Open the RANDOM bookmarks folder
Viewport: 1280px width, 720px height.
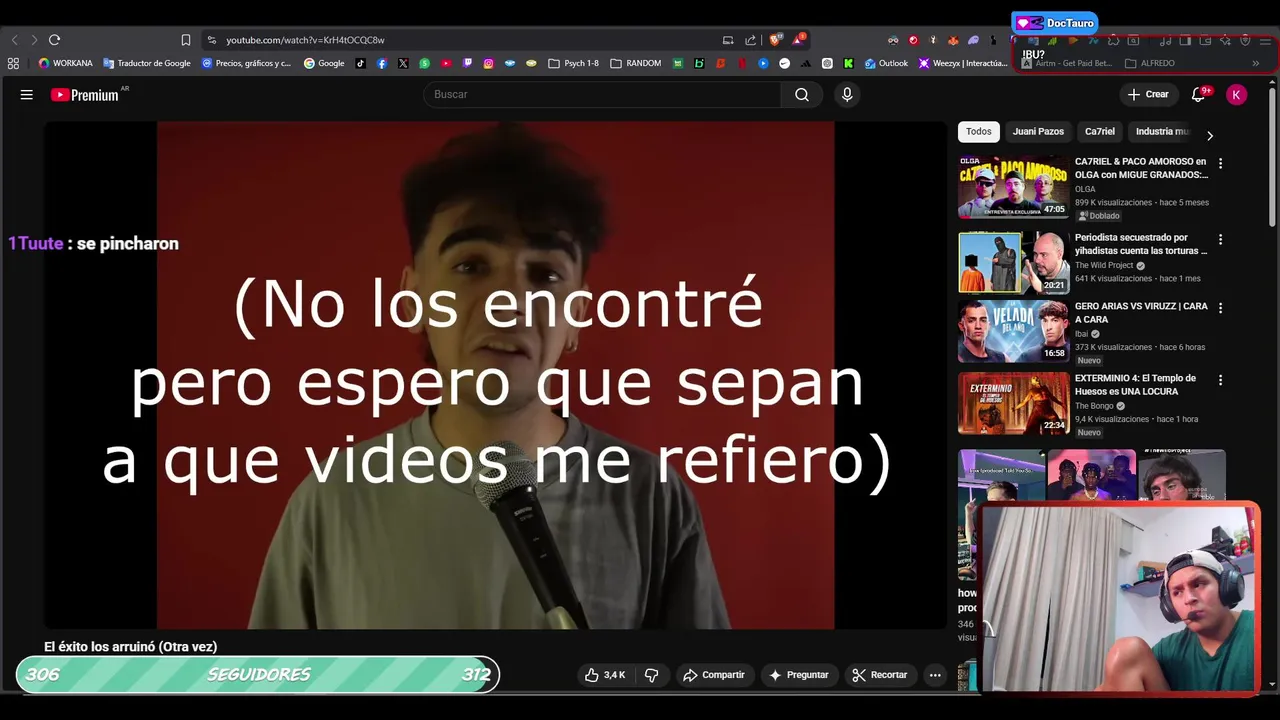635,63
